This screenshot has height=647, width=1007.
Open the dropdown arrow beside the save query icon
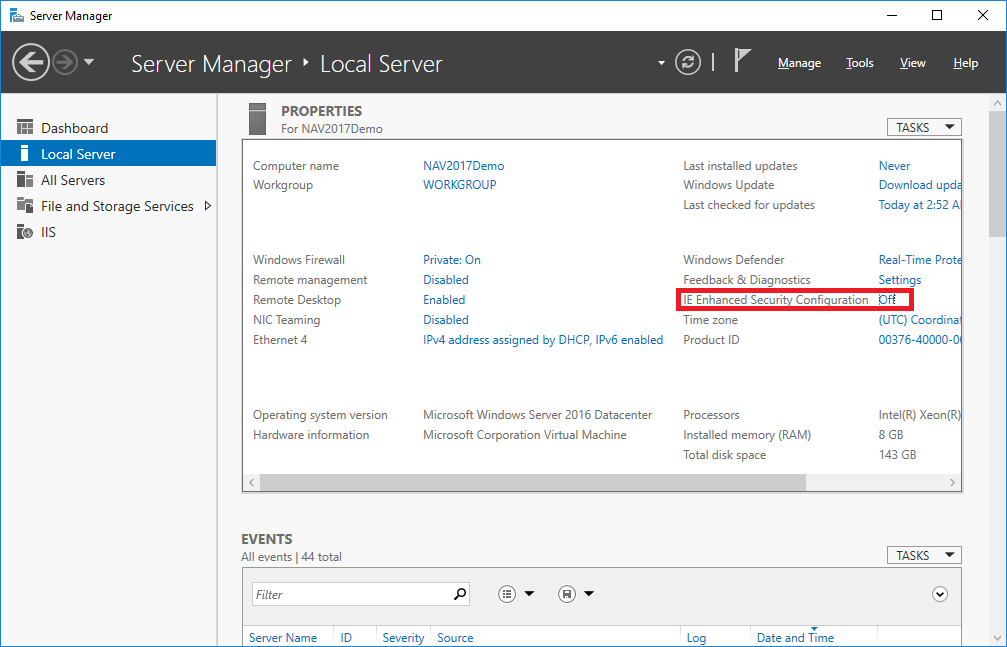point(589,594)
